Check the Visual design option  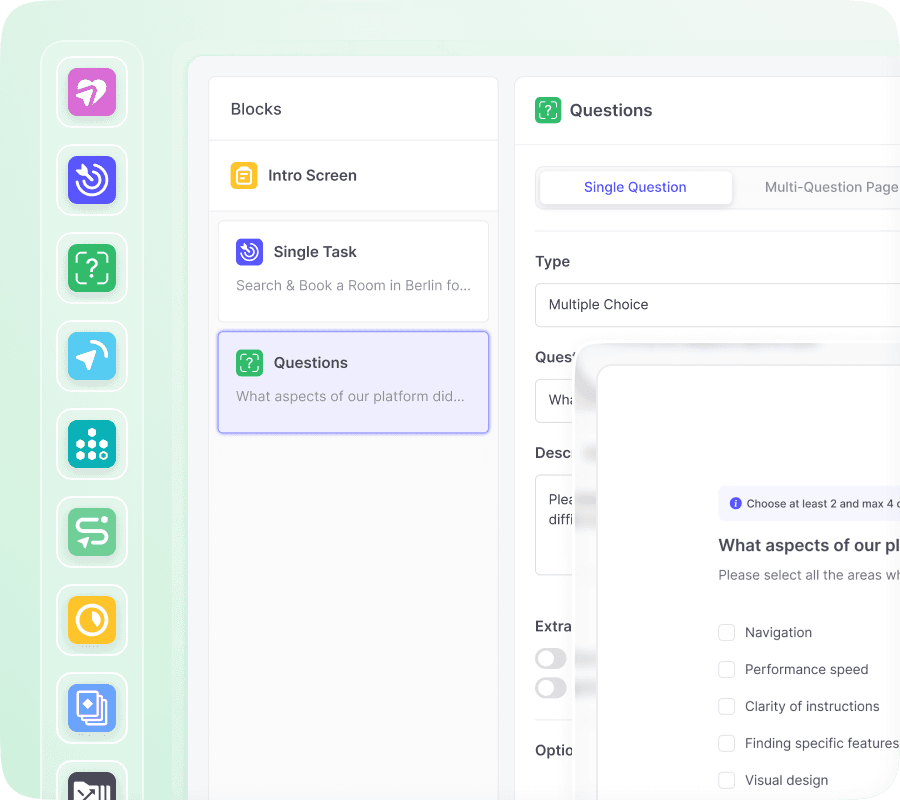[727, 780]
